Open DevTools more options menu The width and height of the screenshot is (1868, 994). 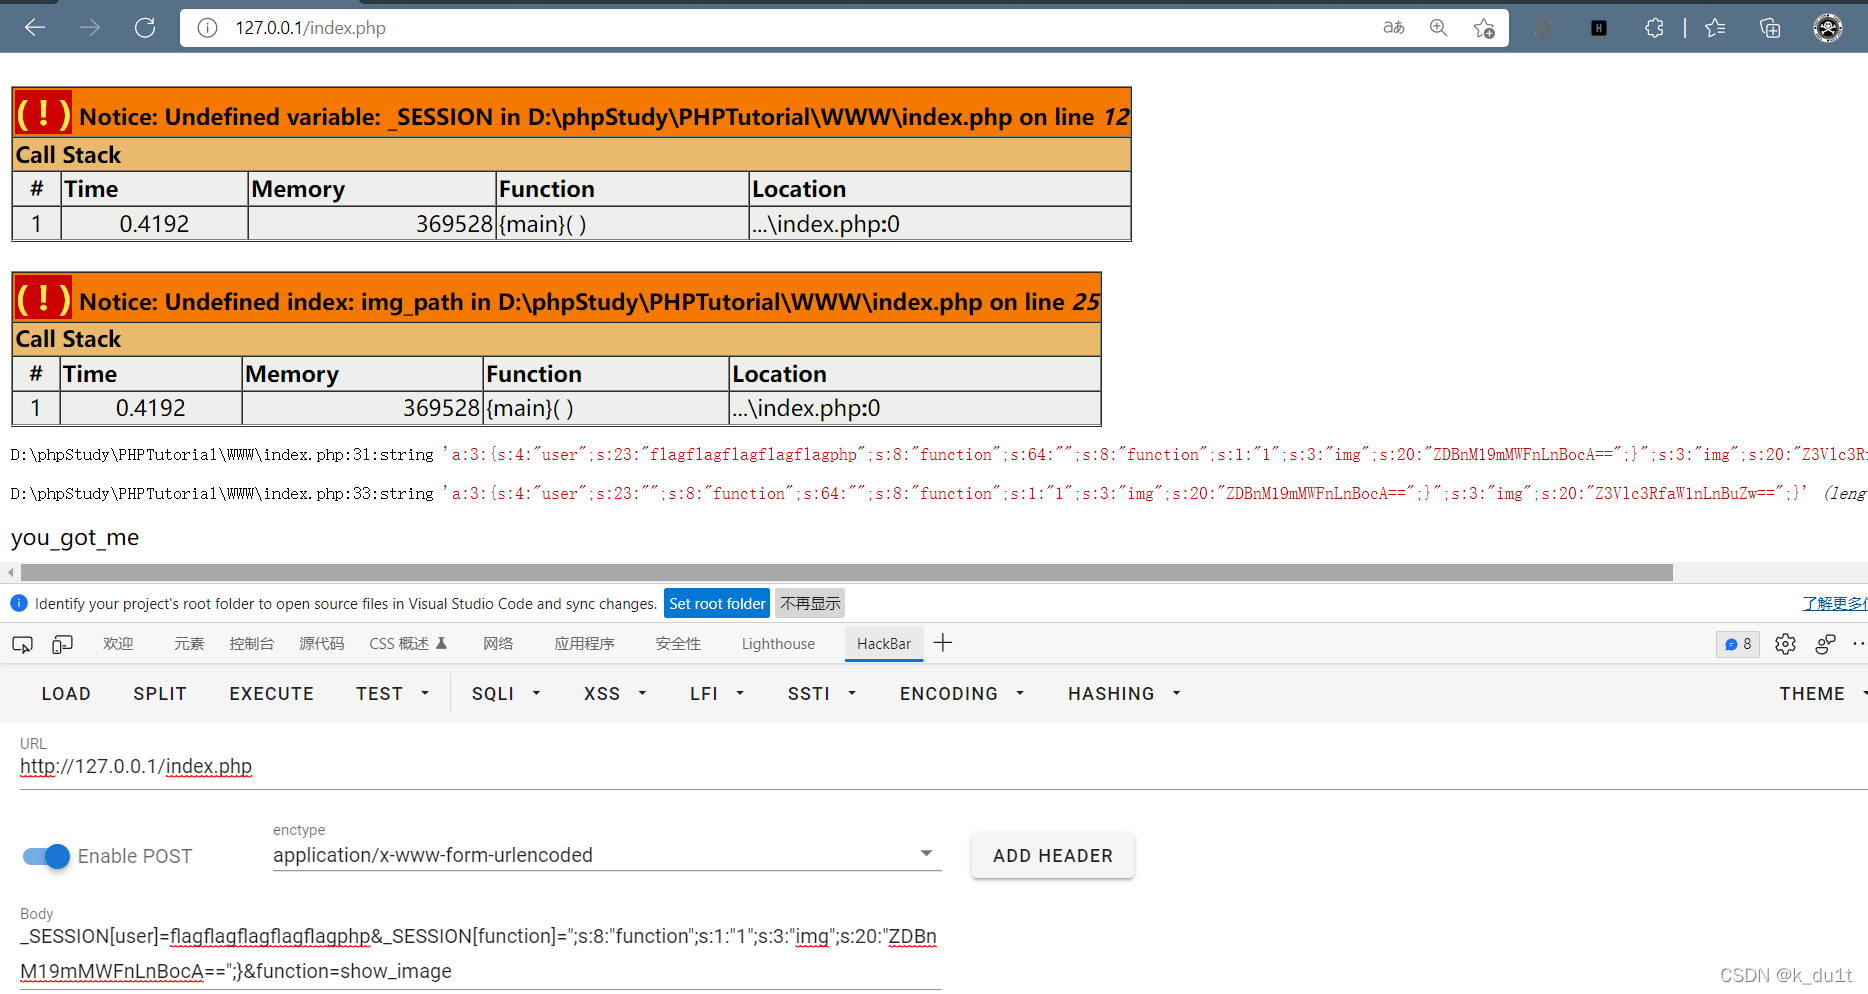point(1858,644)
